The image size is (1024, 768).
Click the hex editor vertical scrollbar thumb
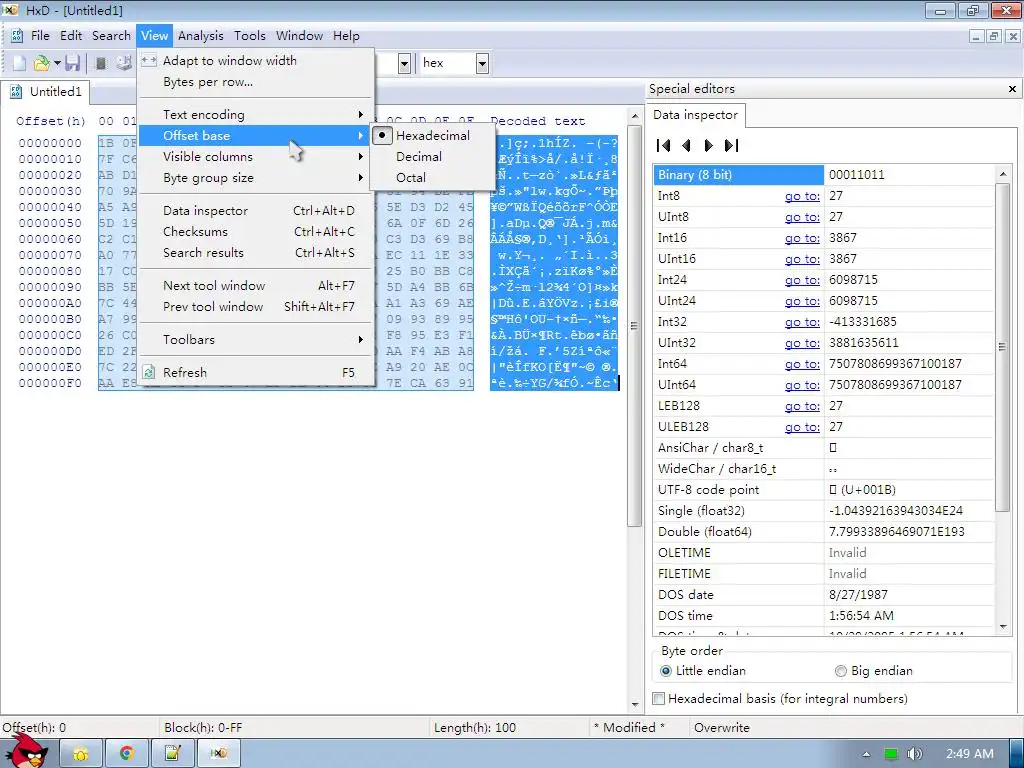(x=633, y=325)
